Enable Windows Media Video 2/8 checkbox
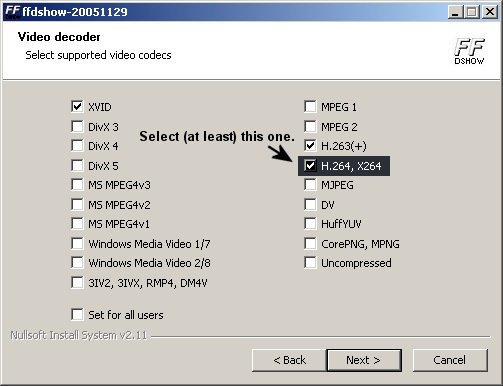This screenshot has width=503, height=386. [x=77, y=263]
